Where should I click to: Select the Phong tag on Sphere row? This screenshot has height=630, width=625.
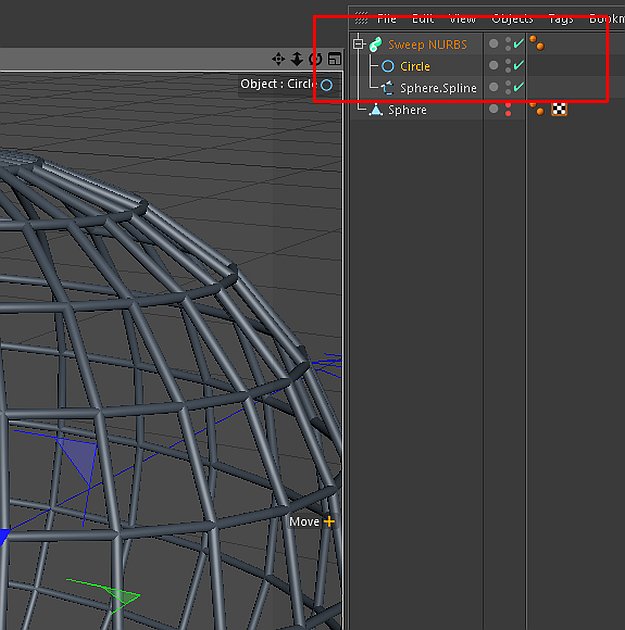point(537,108)
